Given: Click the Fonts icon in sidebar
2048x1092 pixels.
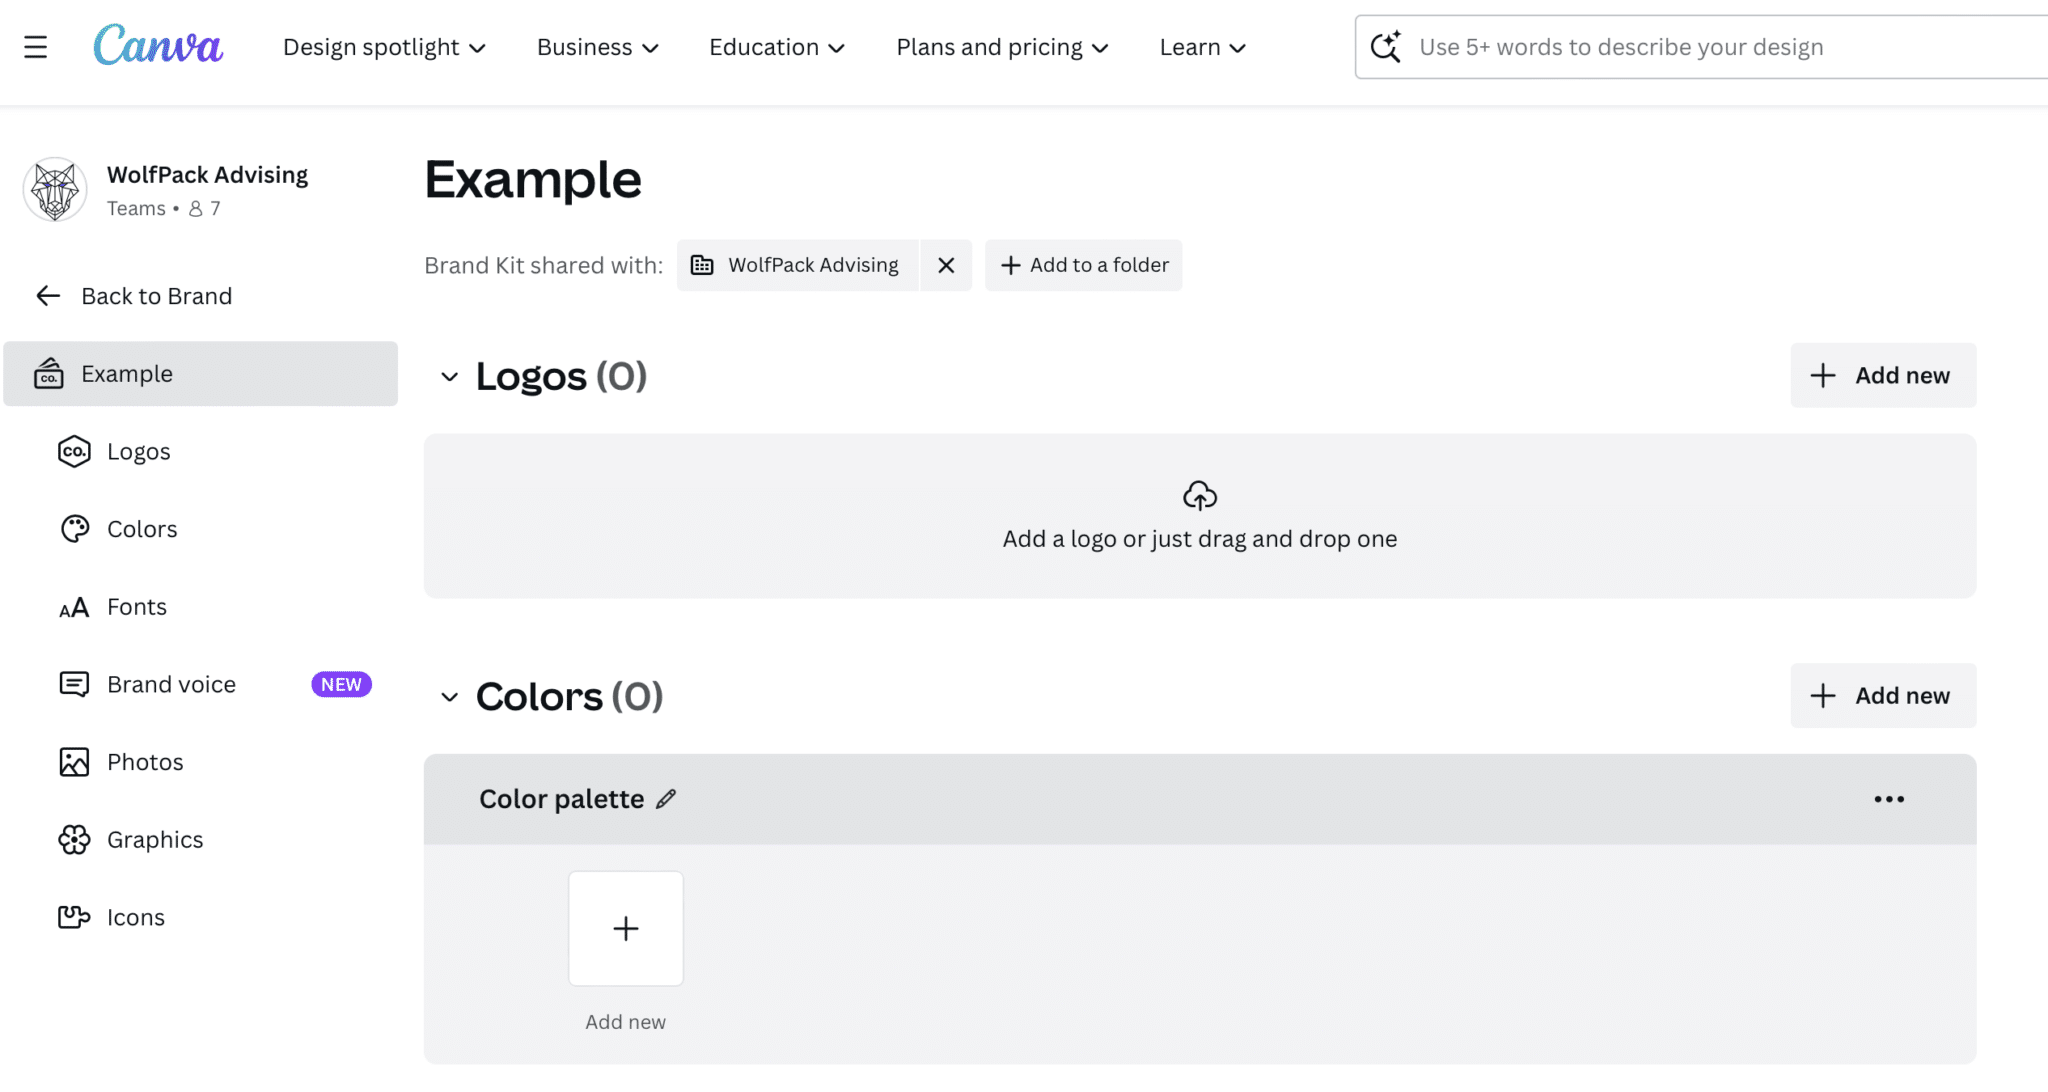Looking at the screenshot, I should click(x=73, y=606).
